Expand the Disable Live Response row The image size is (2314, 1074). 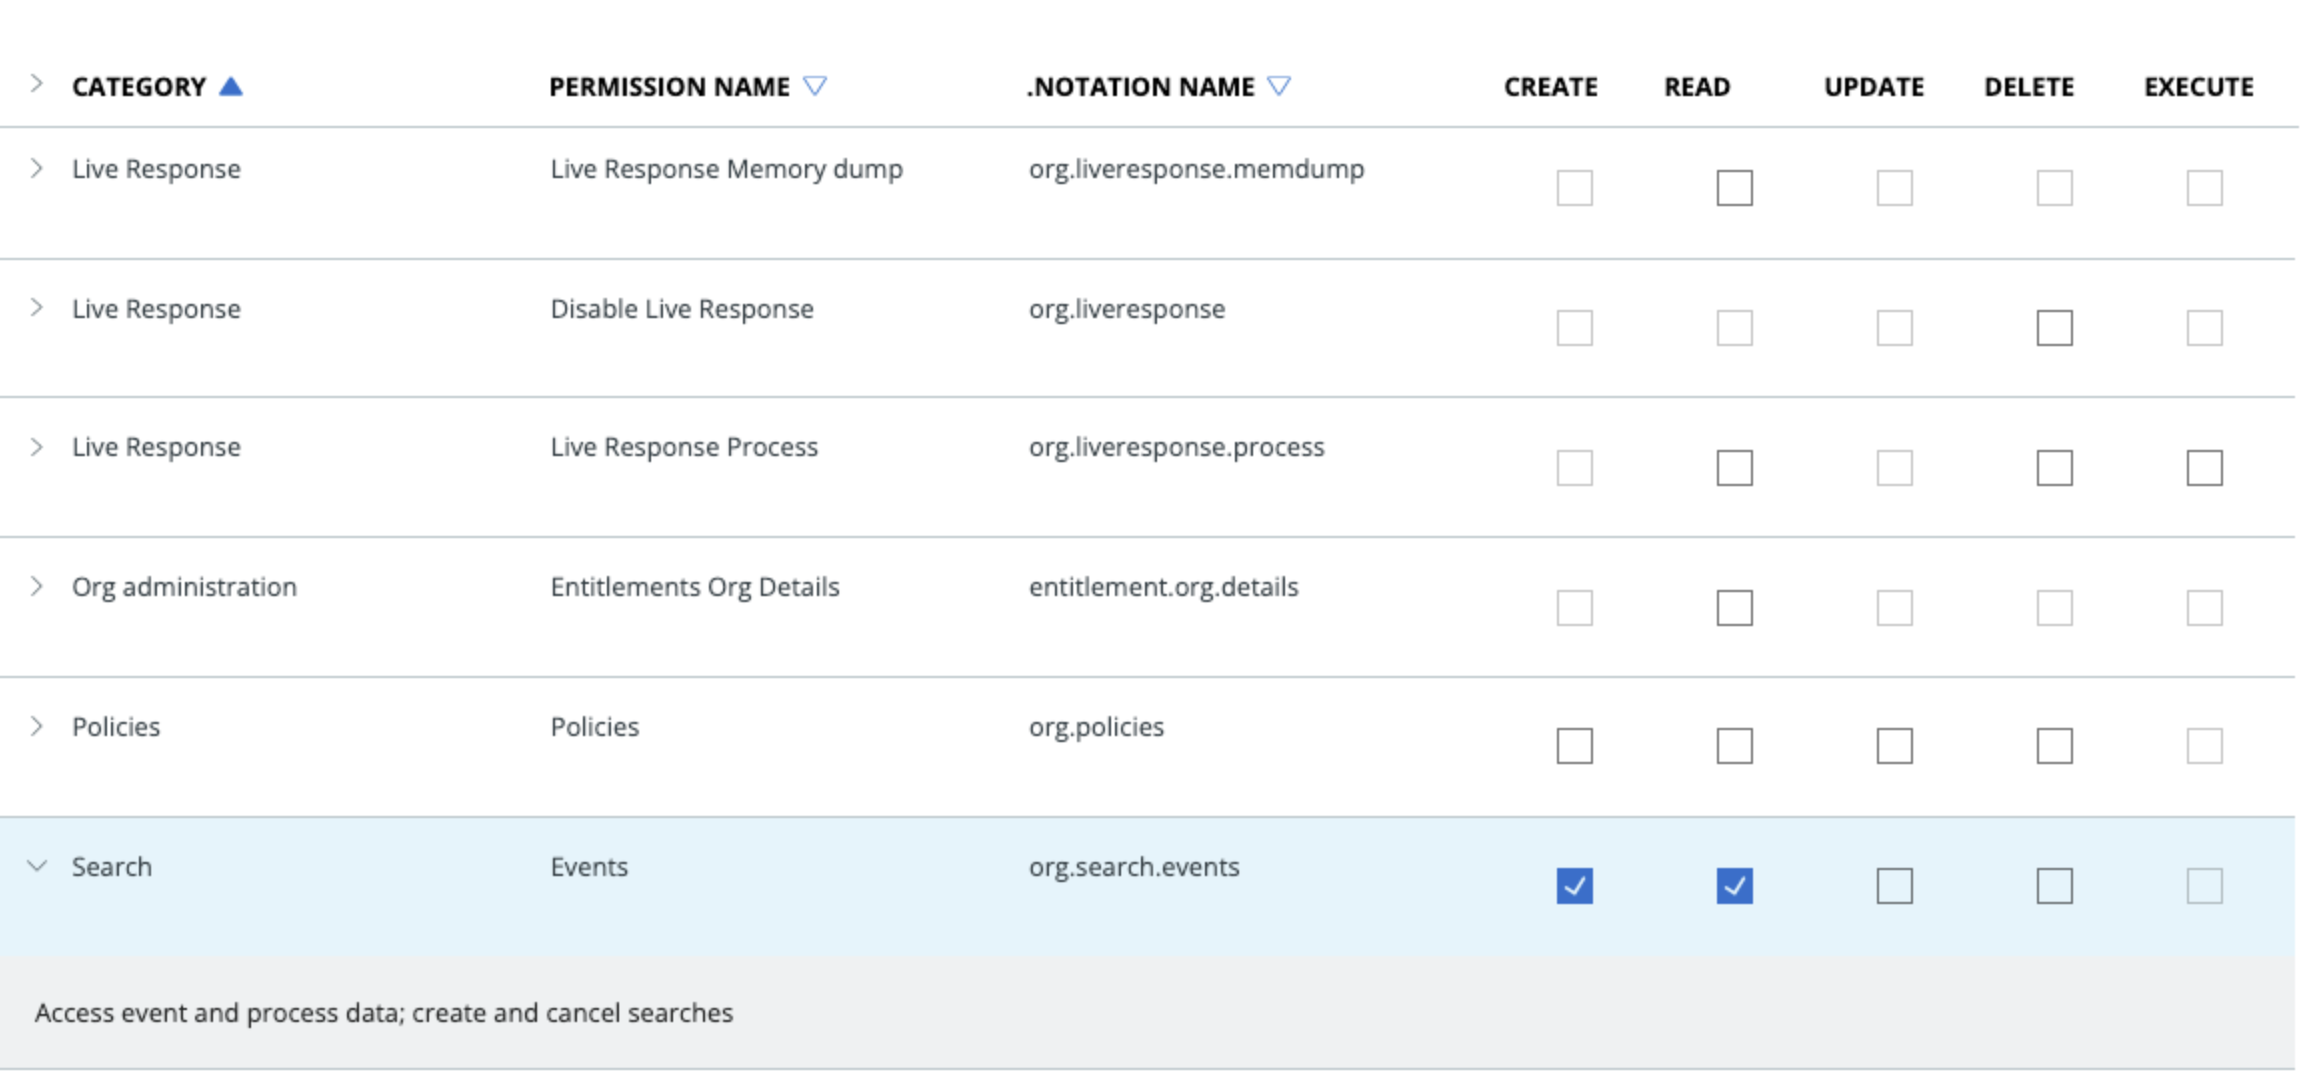(37, 308)
